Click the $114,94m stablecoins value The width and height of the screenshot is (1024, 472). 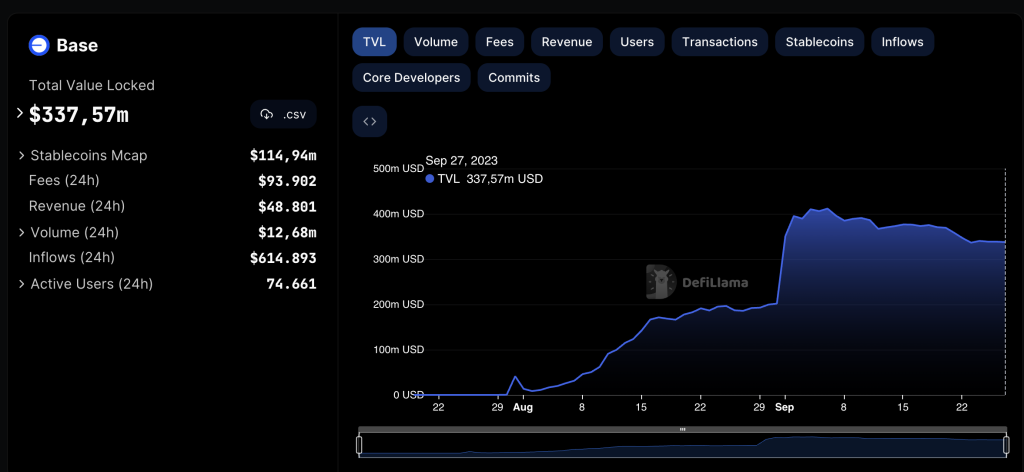click(x=283, y=155)
